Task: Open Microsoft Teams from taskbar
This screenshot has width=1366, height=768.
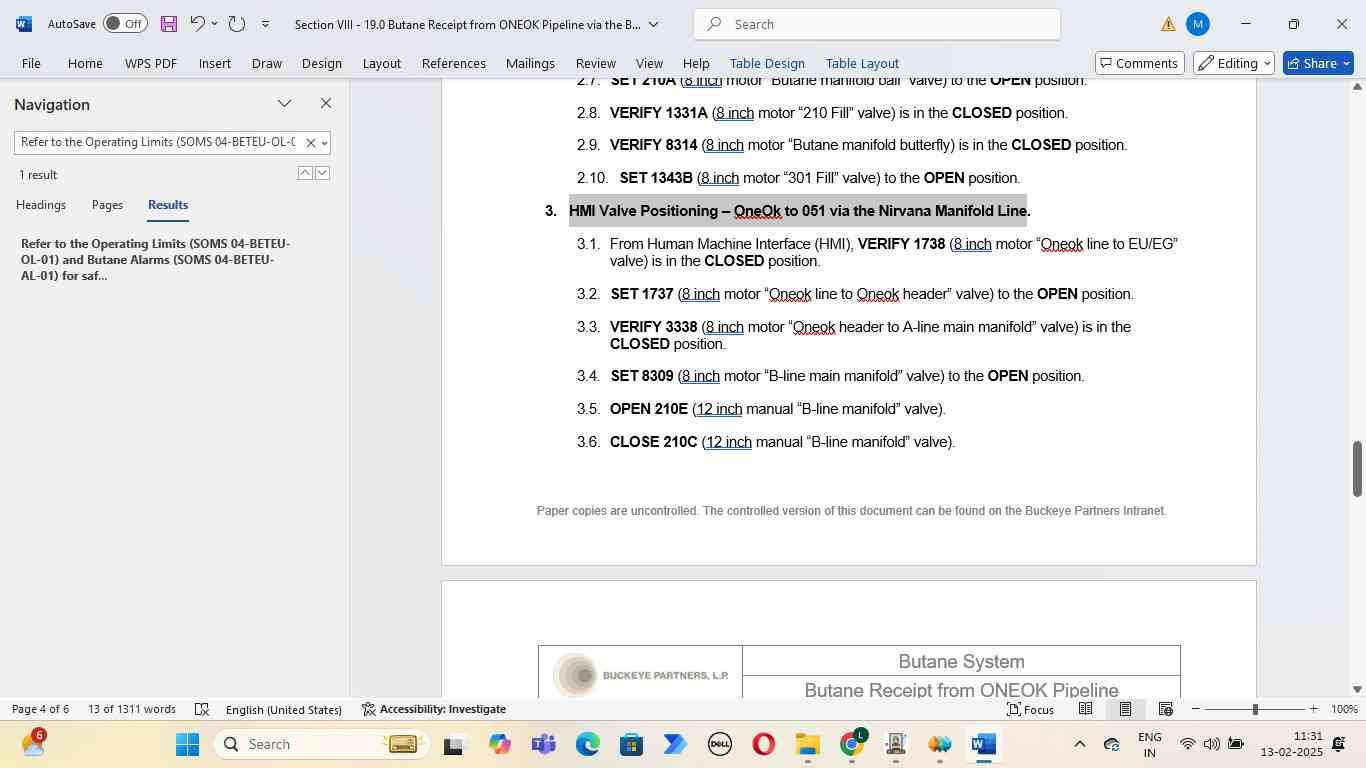Action: coord(544,744)
